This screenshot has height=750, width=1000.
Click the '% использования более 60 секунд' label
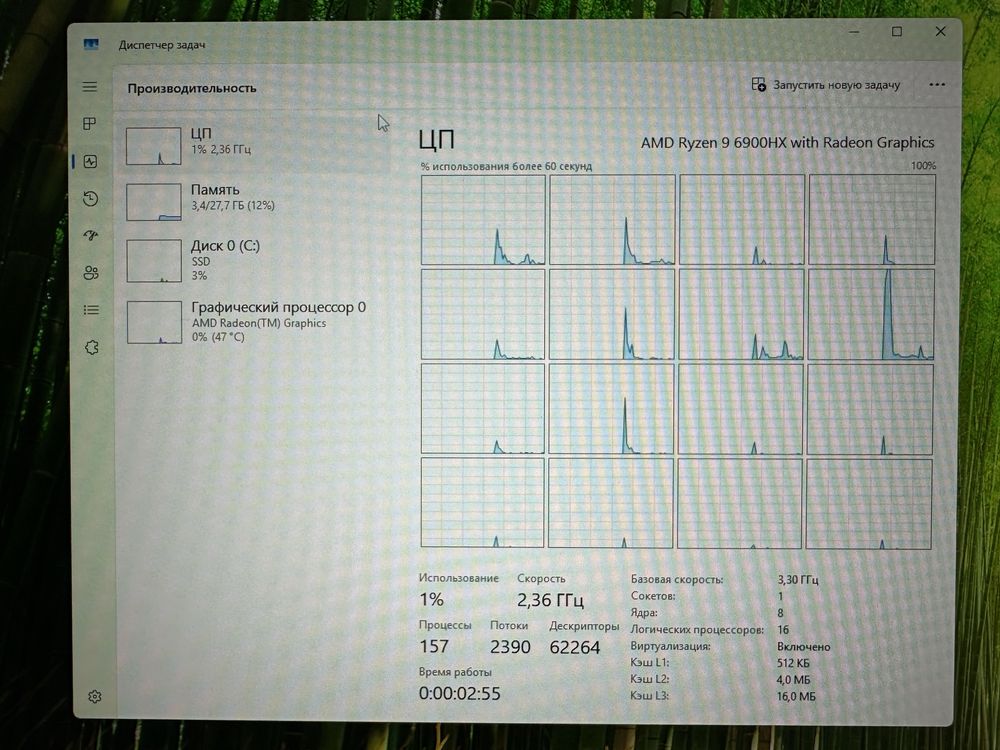[x=506, y=166]
